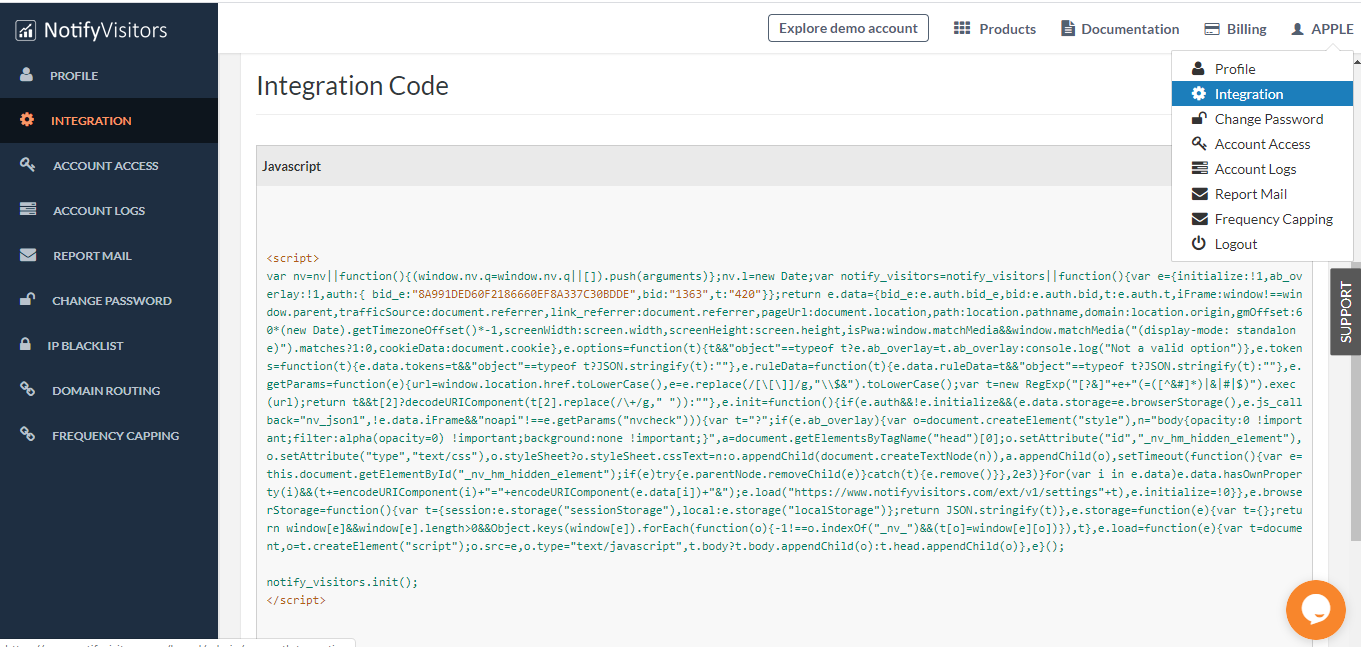
Task: Choose Change Password from account dropdown
Action: point(1262,118)
